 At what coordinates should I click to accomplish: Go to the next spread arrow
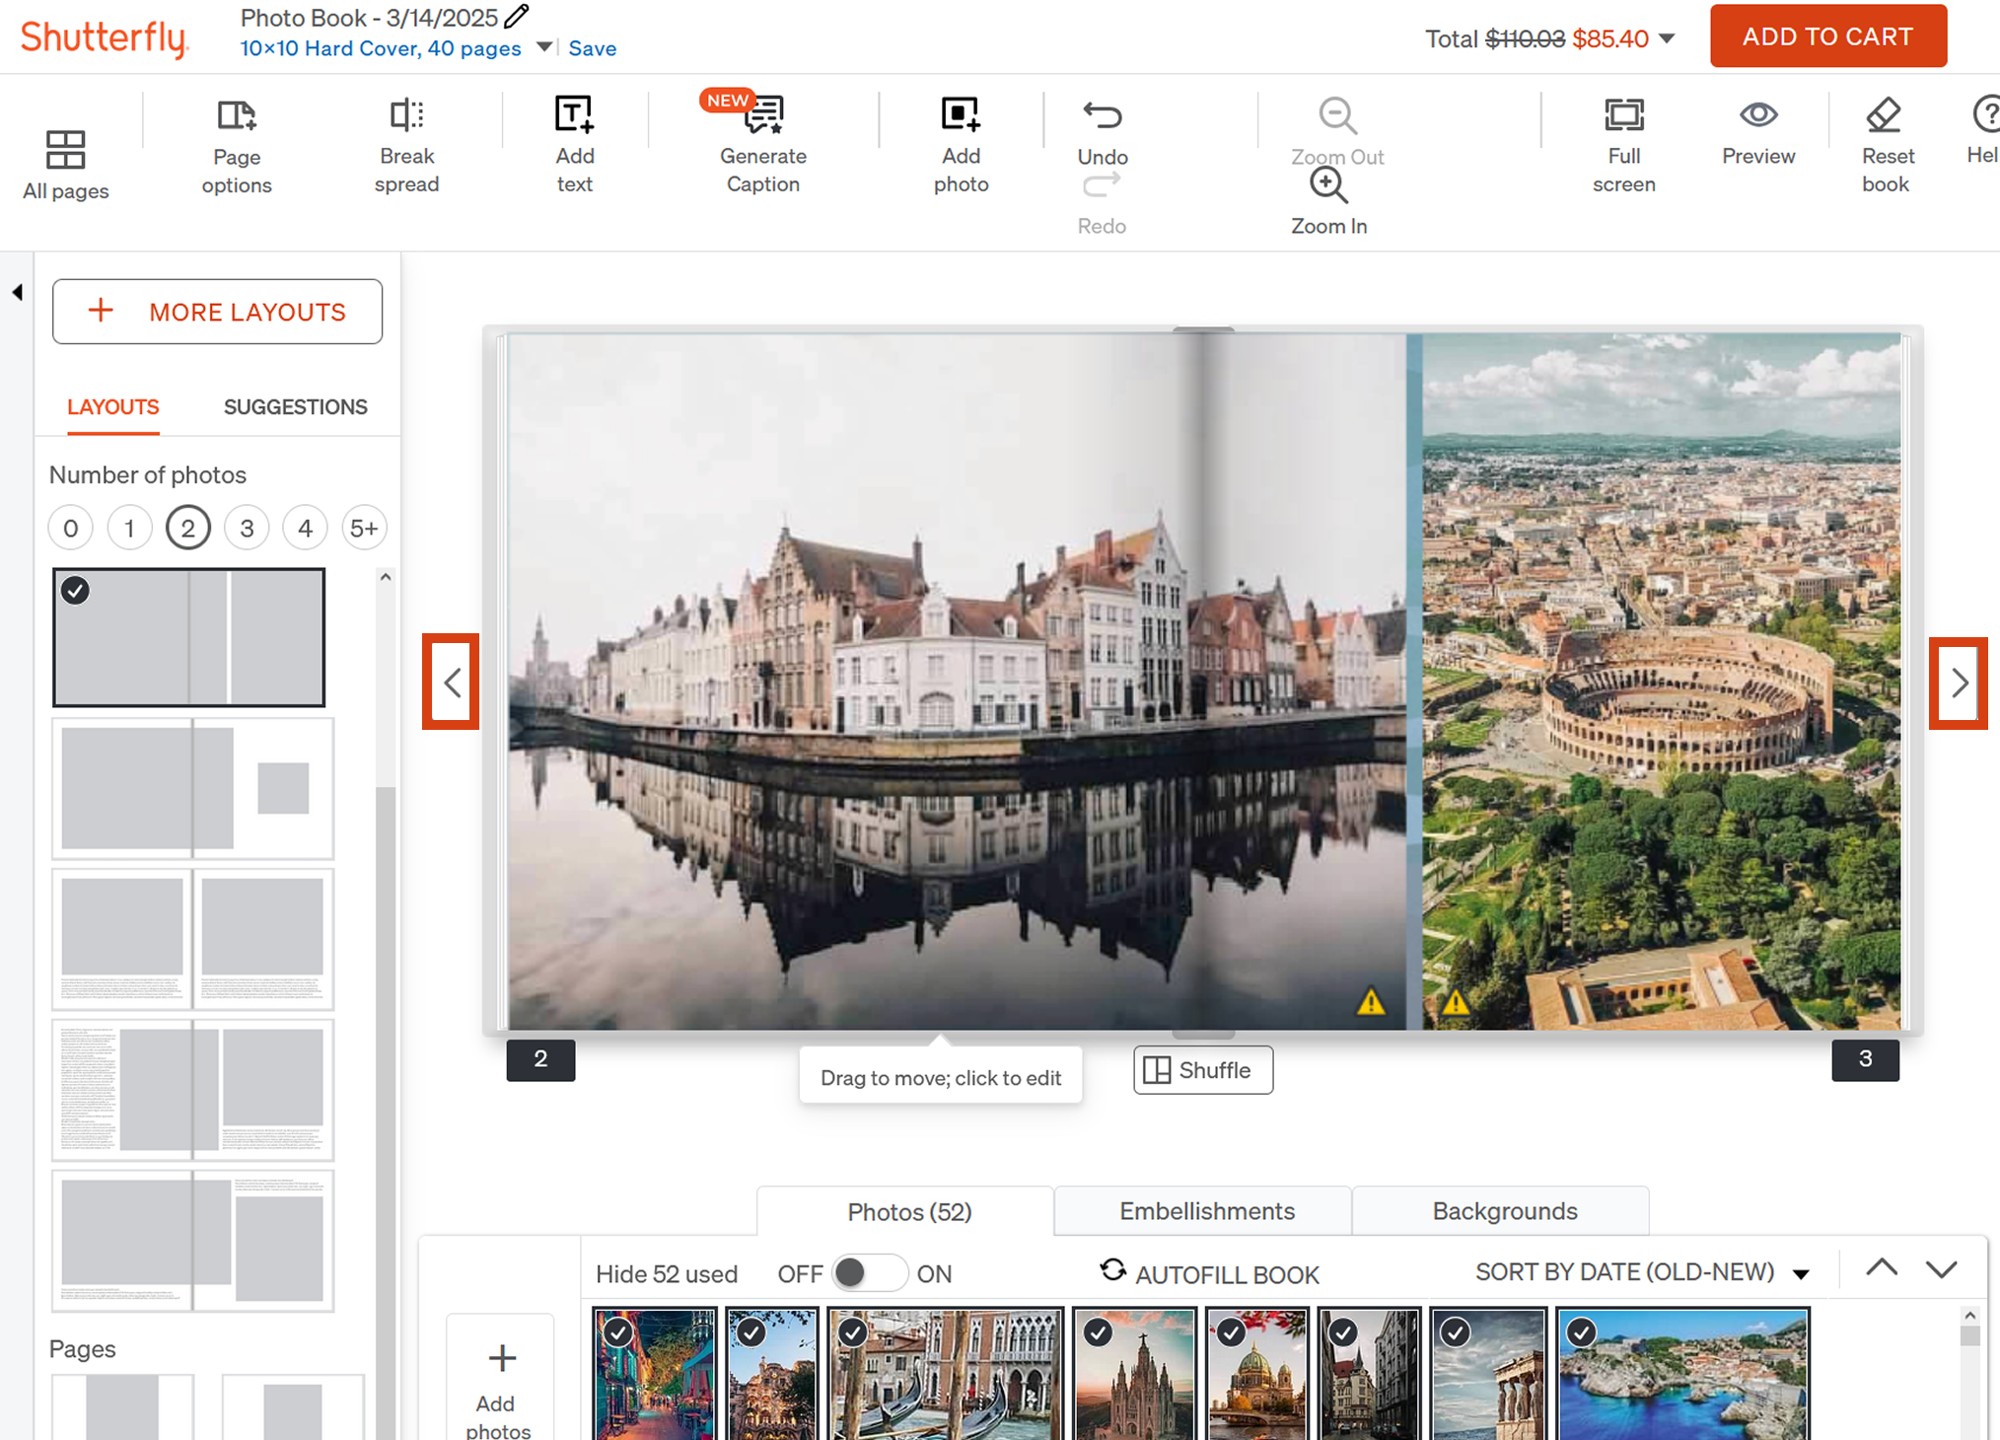1958,683
